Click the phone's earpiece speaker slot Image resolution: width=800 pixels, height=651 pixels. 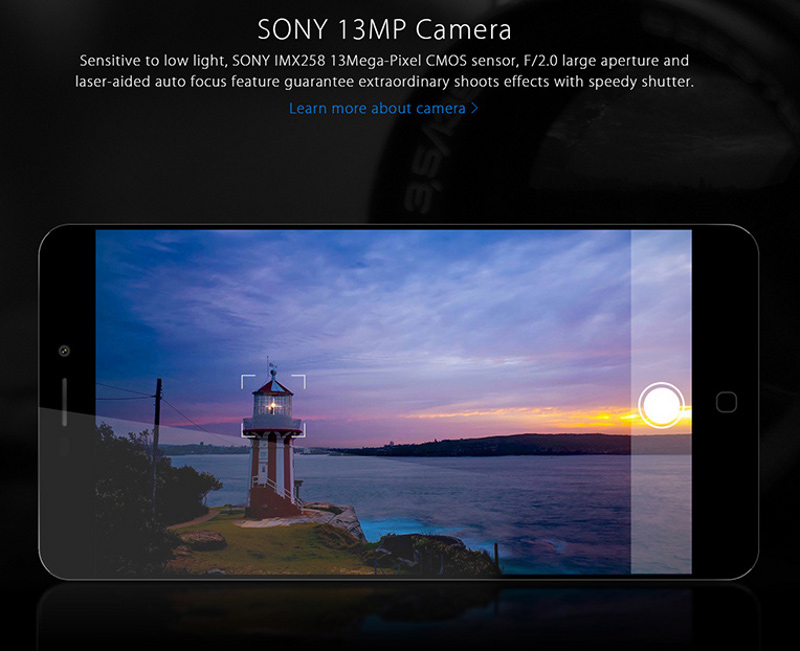(x=64, y=402)
